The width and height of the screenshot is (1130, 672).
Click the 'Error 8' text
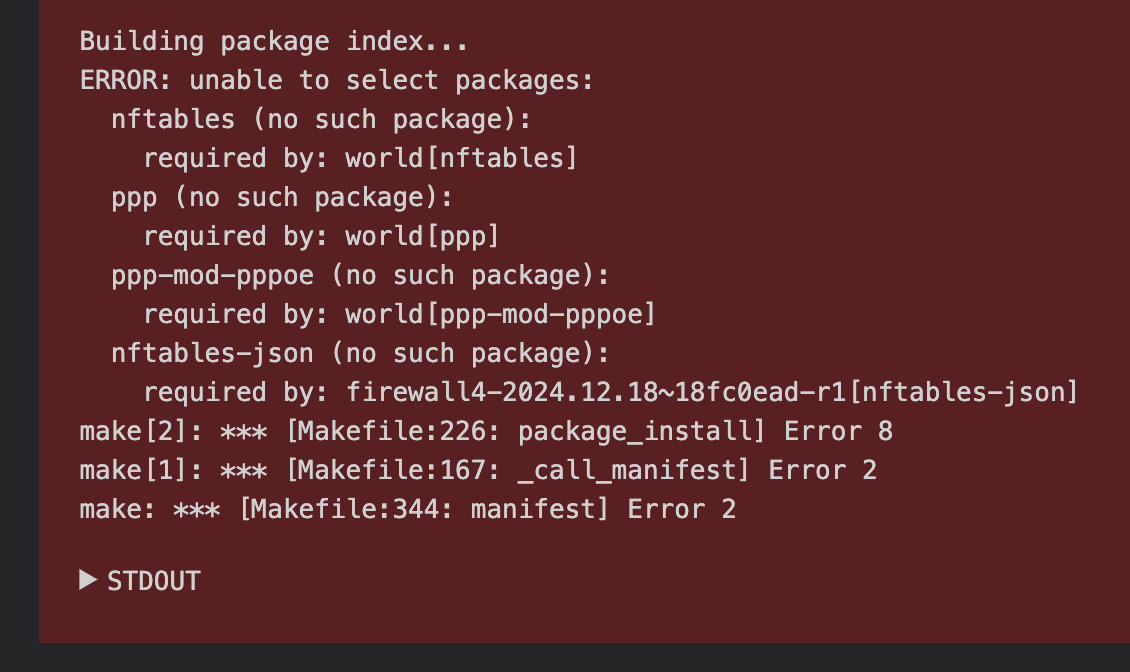coord(839,431)
